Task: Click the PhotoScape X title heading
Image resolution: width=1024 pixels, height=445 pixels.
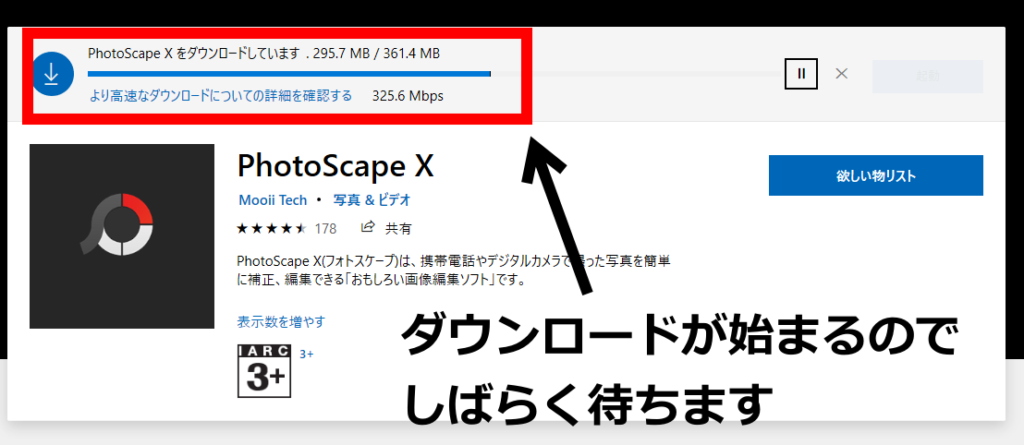Action: (x=335, y=164)
